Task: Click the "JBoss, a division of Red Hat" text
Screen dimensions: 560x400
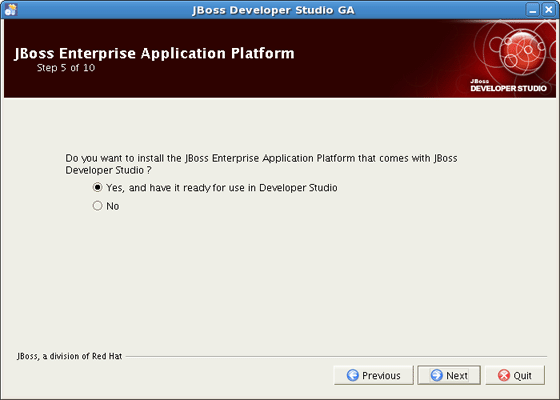Action: click(x=70, y=356)
